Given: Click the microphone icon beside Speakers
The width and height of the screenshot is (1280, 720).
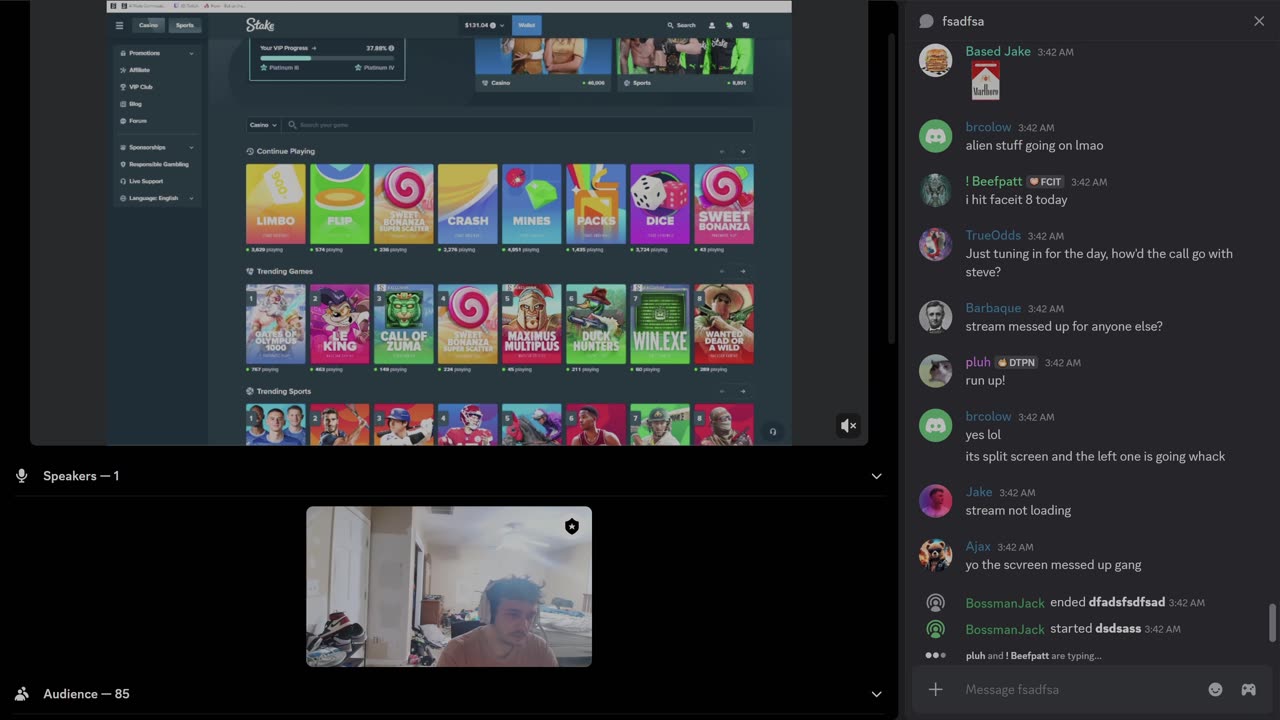Looking at the screenshot, I should point(22,476).
